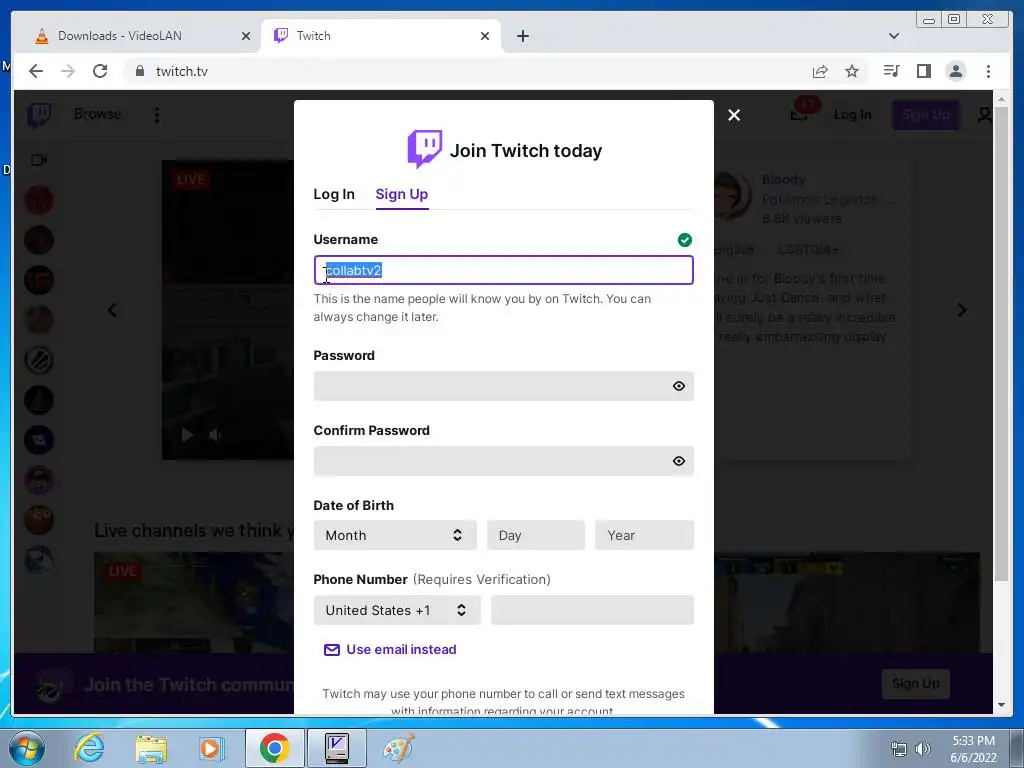Open the Windows Start menu

[25, 748]
